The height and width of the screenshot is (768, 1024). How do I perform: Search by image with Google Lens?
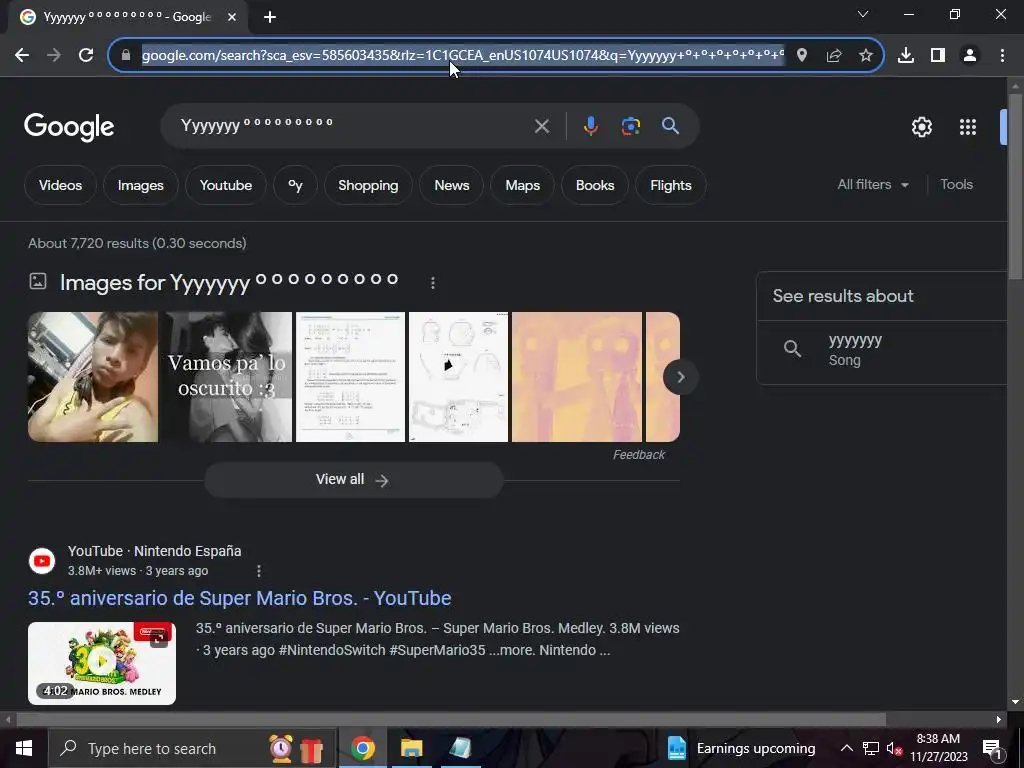(631, 126)
